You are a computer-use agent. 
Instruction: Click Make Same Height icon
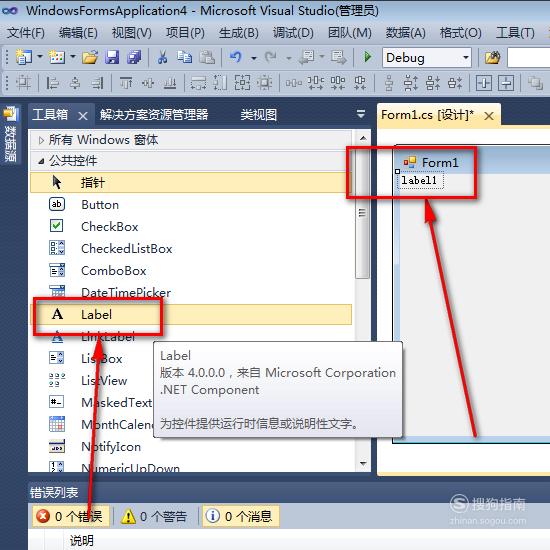220,83
